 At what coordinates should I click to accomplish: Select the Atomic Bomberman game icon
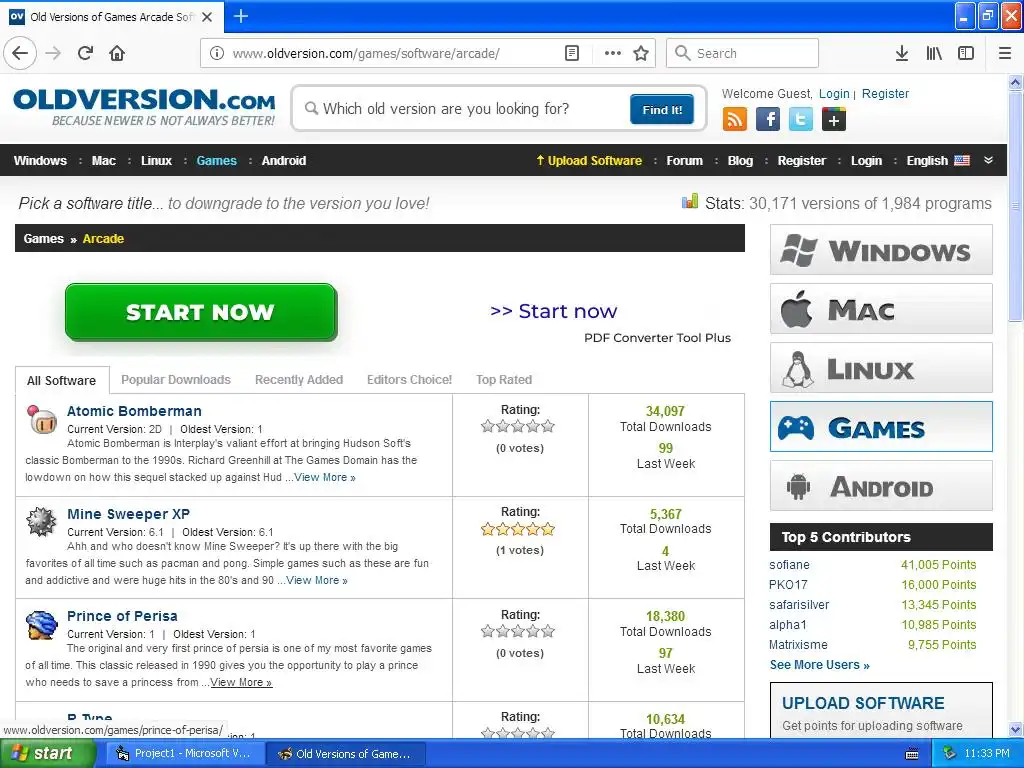[x=42, y=420]
